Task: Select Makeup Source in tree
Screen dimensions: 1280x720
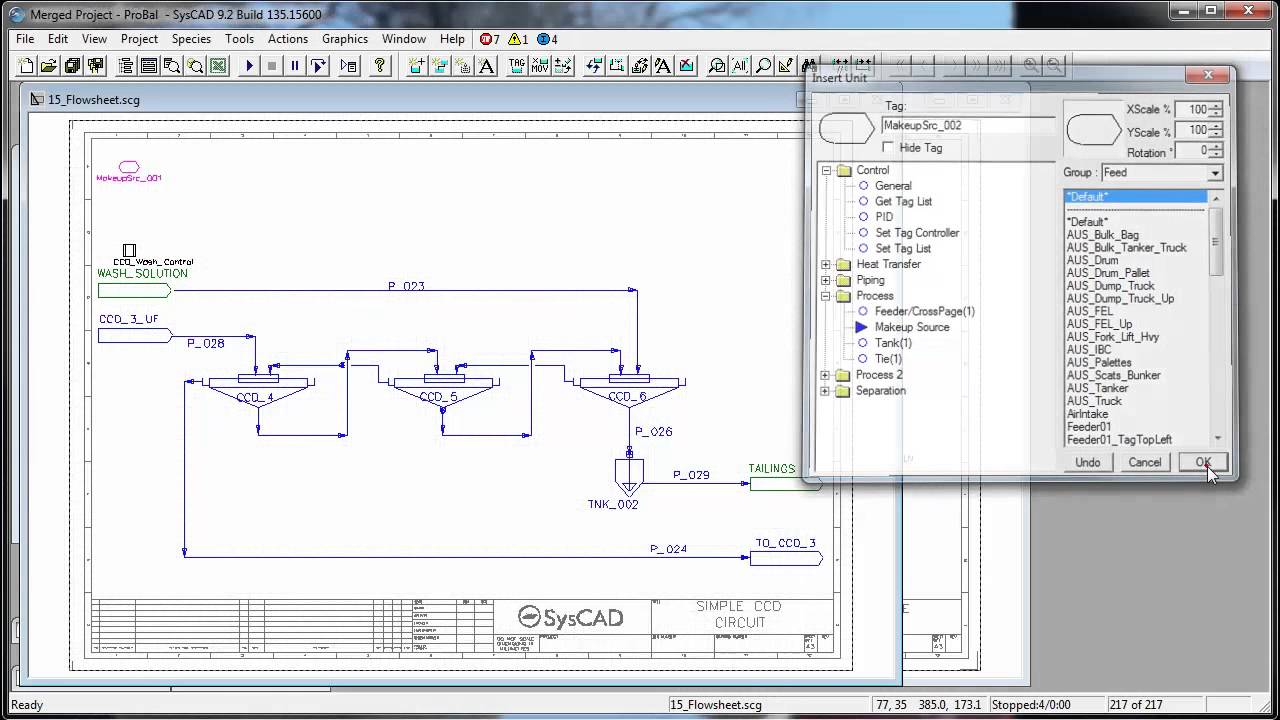Action: click(x=912, y=327)
